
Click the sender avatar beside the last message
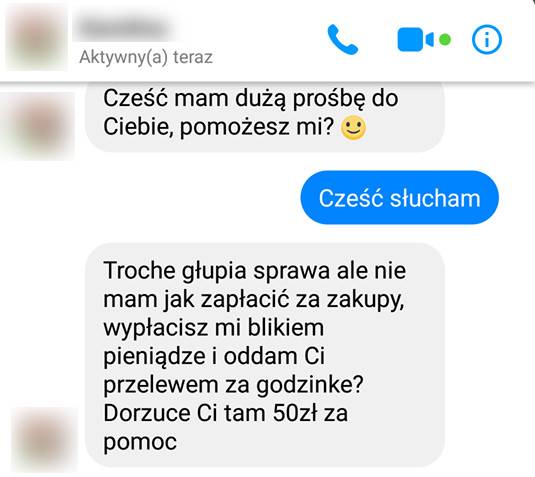(44, 439)
